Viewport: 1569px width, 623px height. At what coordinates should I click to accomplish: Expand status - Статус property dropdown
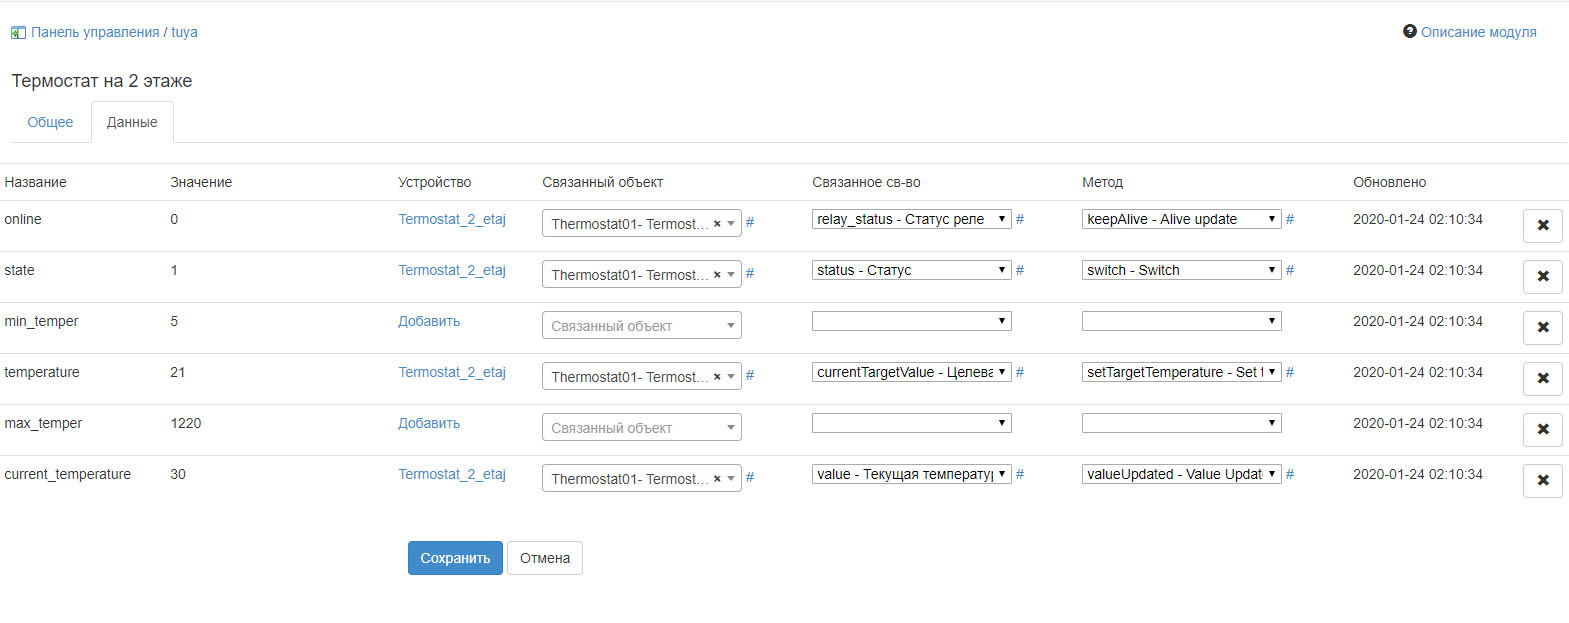(911, 270)
